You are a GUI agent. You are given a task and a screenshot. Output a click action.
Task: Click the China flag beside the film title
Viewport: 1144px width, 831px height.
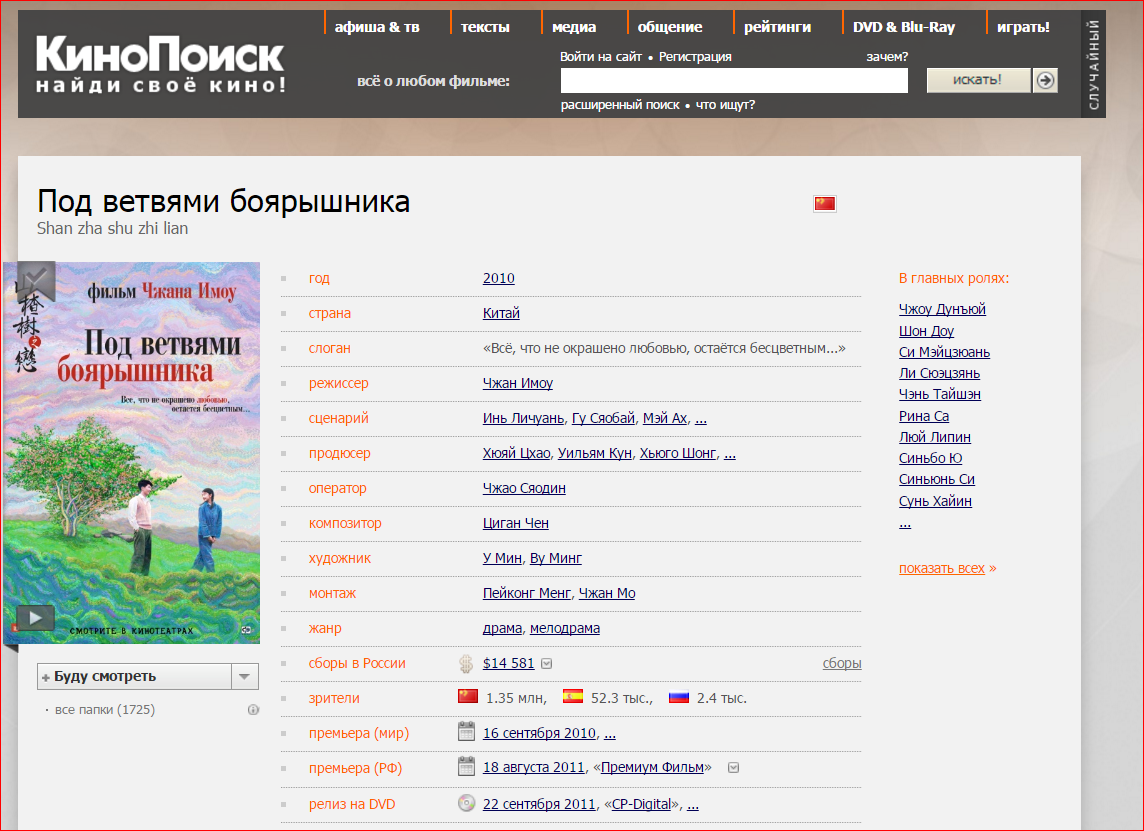click(824, 204)
